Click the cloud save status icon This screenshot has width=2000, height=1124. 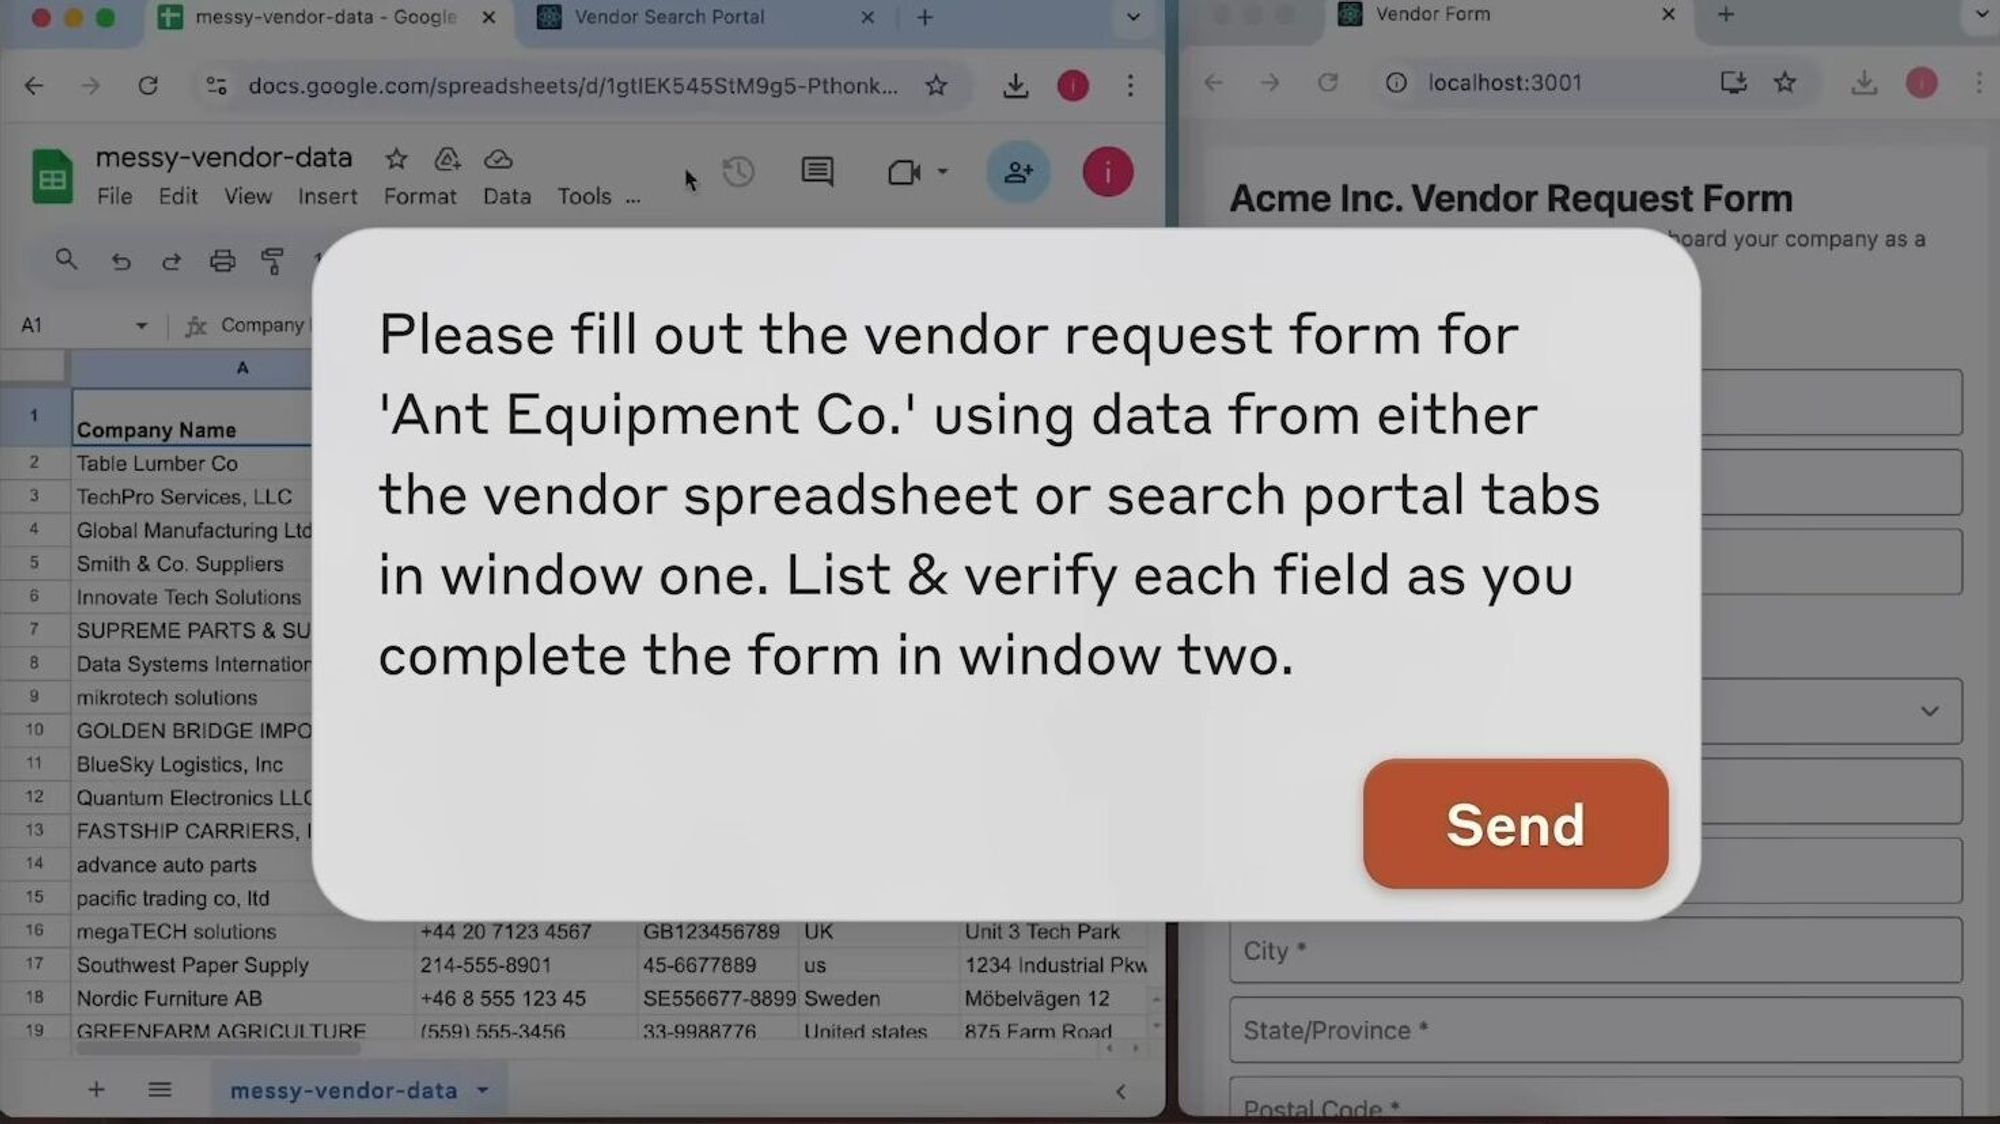pyautogui.click(x=497, y=158)
